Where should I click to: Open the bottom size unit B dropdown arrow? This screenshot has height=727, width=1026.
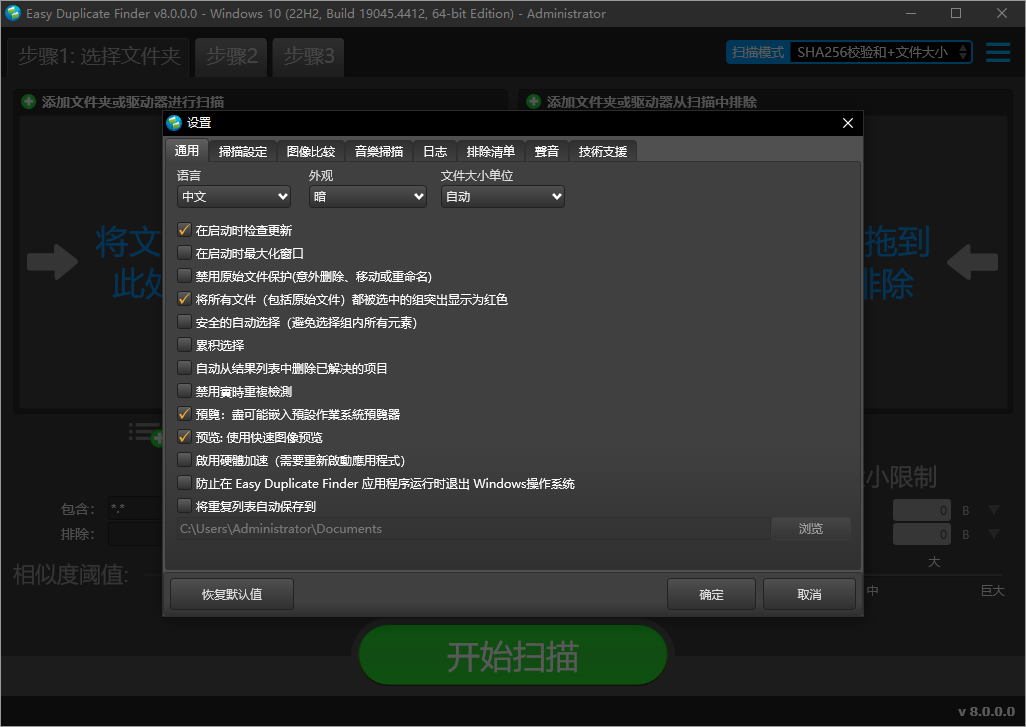pyautogui.click(x=993, y=534)
